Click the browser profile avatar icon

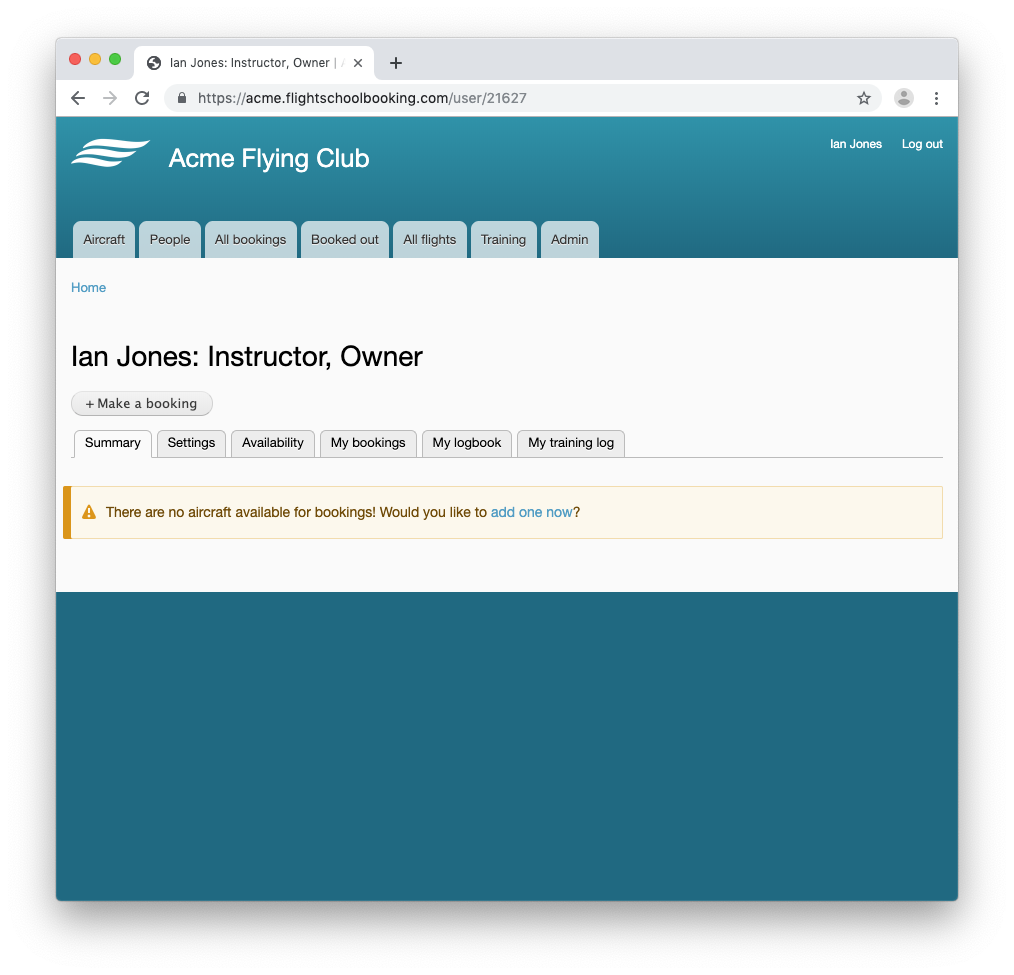[903, 98]
